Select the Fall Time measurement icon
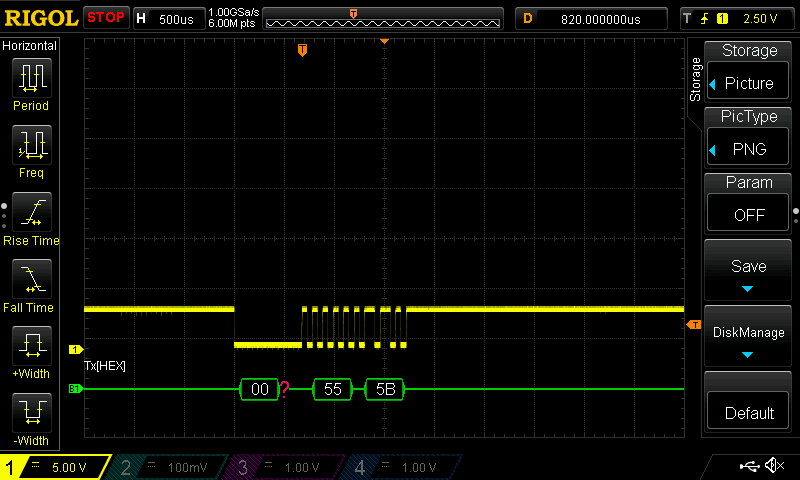The height and width of the screenshot is (480, 800). point(32,279)
